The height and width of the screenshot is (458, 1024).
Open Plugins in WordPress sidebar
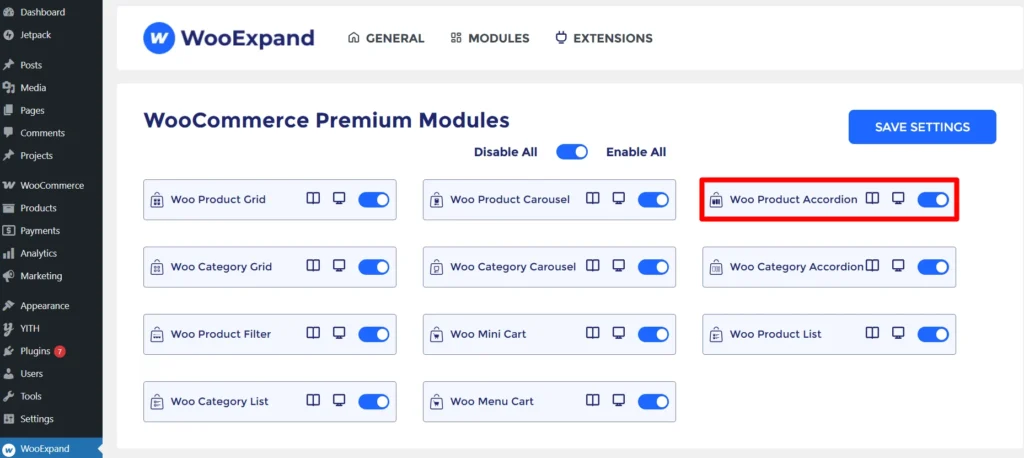pyautogui.click(x=35, y=351)
